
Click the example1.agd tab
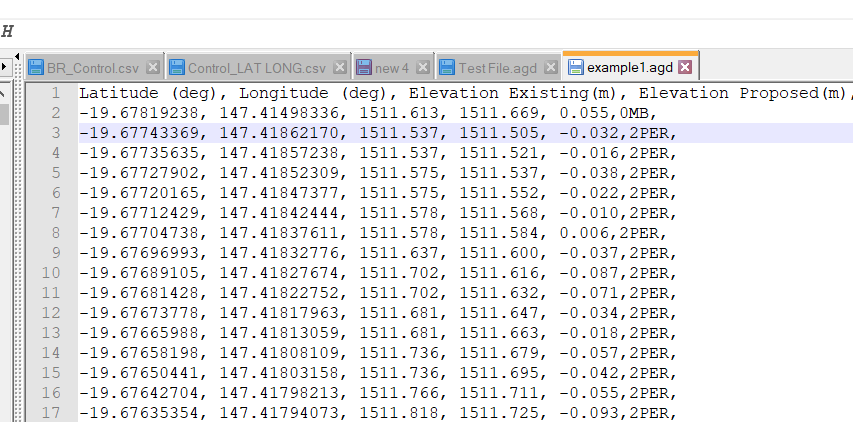pos(630,67)
